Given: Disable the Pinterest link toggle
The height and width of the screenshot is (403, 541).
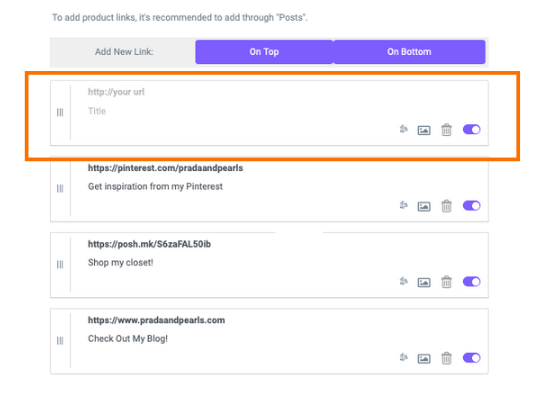Looking at the screenshot, I should [471, 206].
